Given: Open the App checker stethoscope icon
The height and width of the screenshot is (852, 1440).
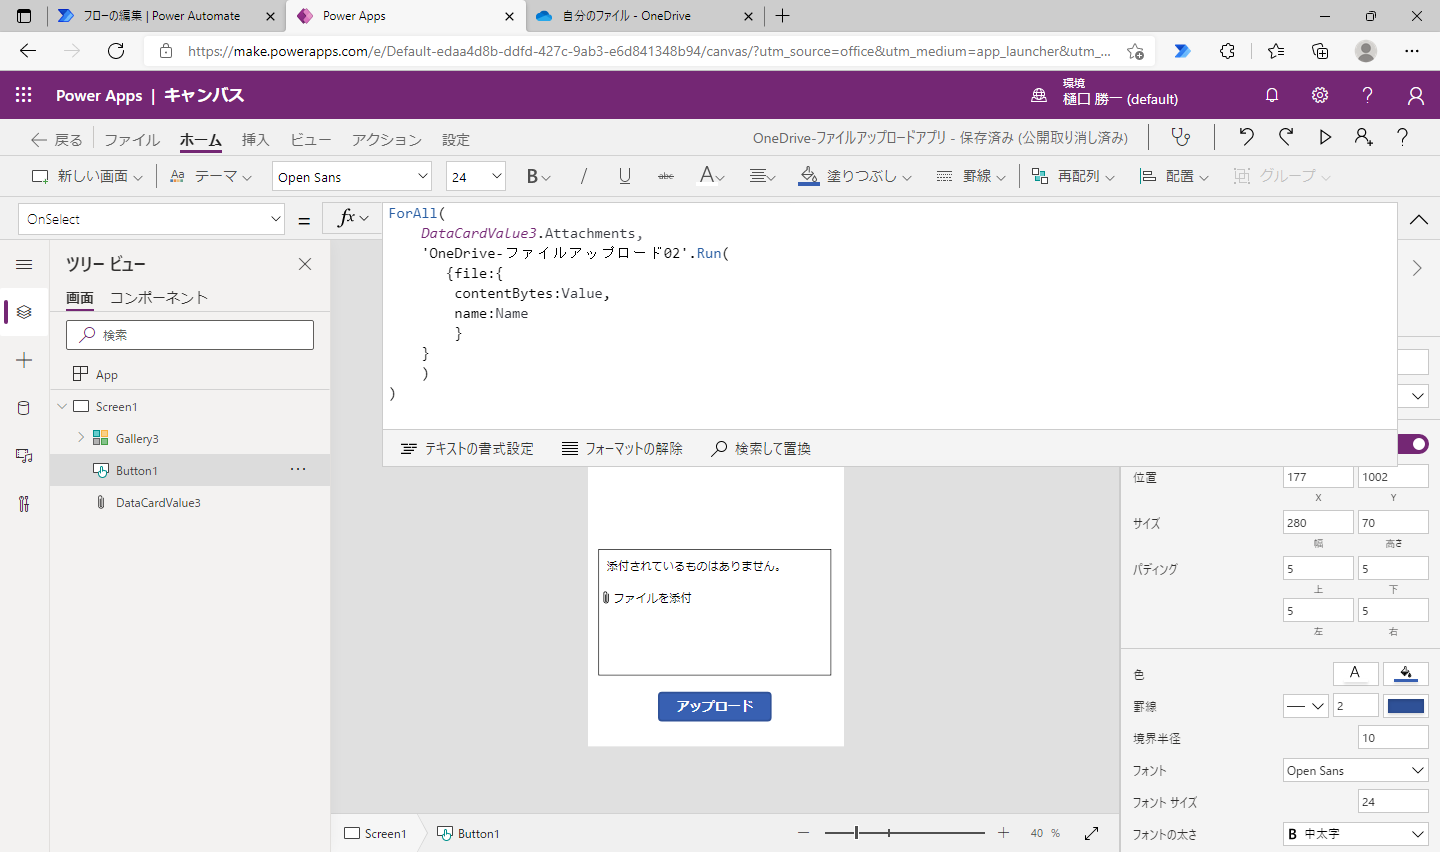Looking at the screenshot, I should coord(1181,137).
